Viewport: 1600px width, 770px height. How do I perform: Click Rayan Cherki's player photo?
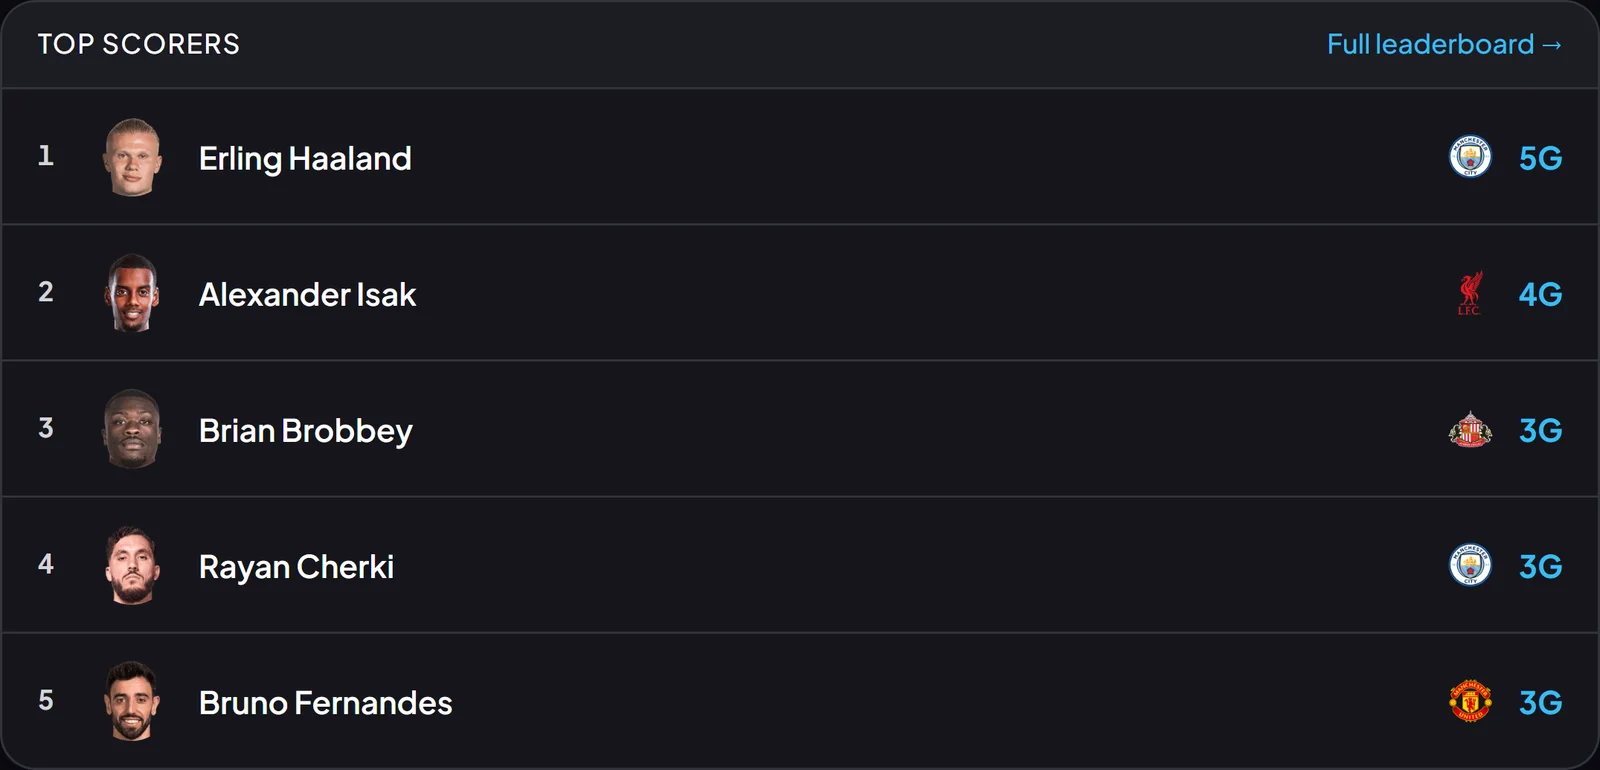coord(132,565)
